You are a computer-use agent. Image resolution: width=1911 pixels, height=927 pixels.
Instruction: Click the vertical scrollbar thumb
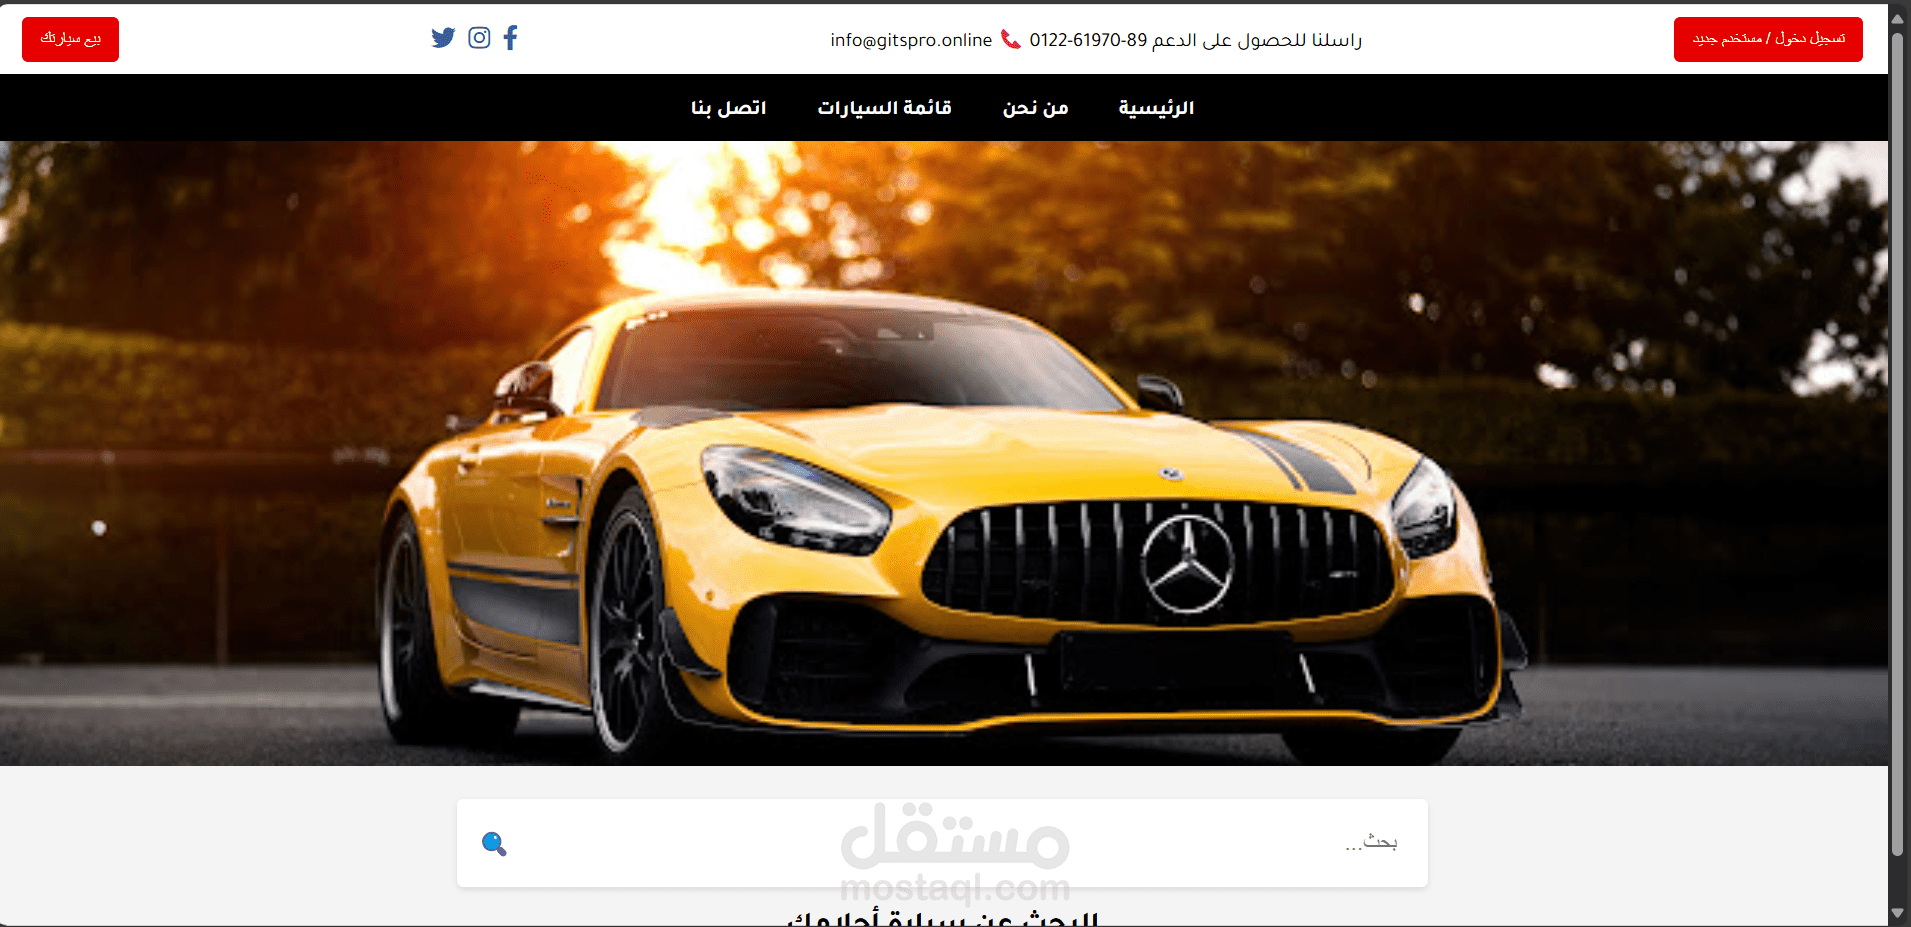click(x=1898, y=444)
